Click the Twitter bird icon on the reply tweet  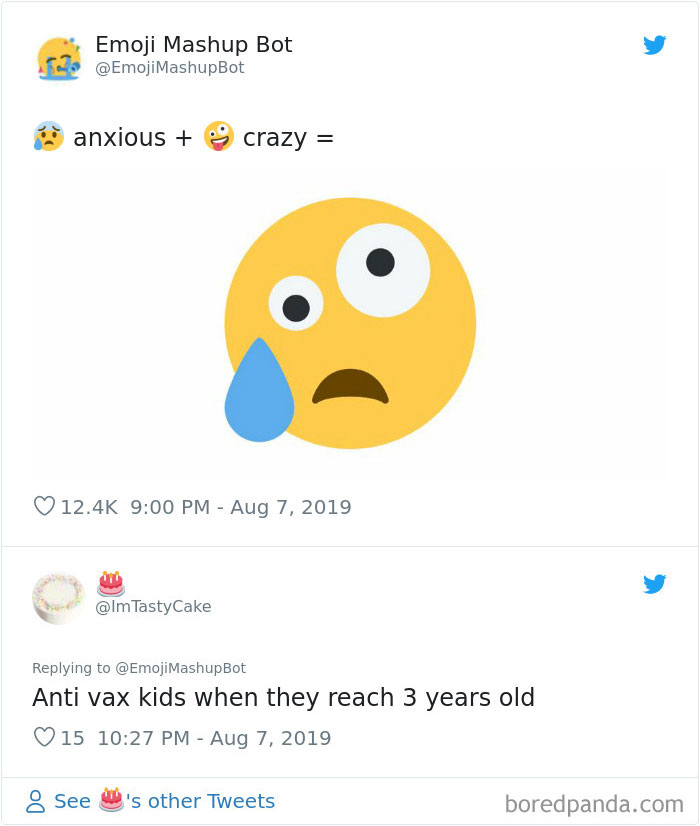coord(655,584)
